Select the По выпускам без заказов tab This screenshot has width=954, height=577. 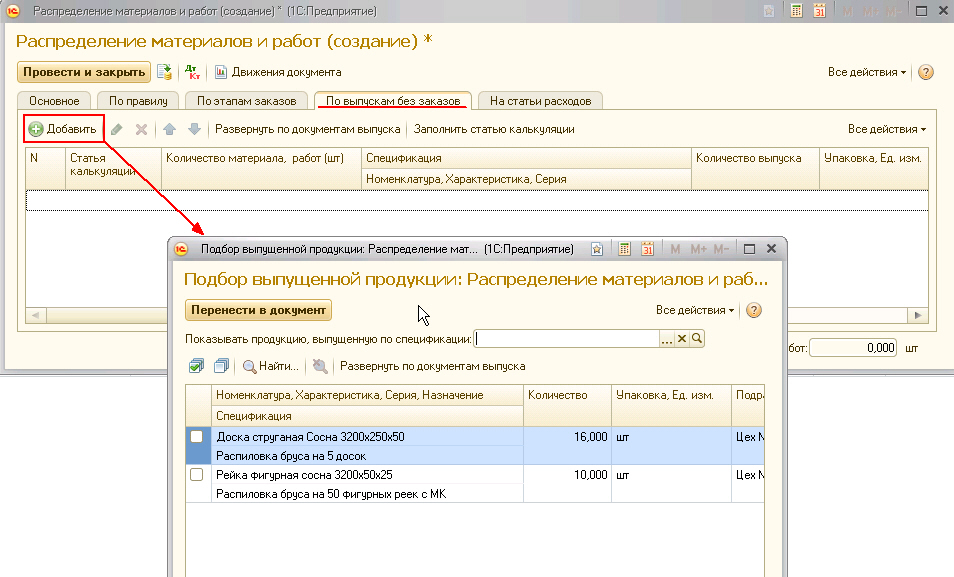click(x=393, y=101)
